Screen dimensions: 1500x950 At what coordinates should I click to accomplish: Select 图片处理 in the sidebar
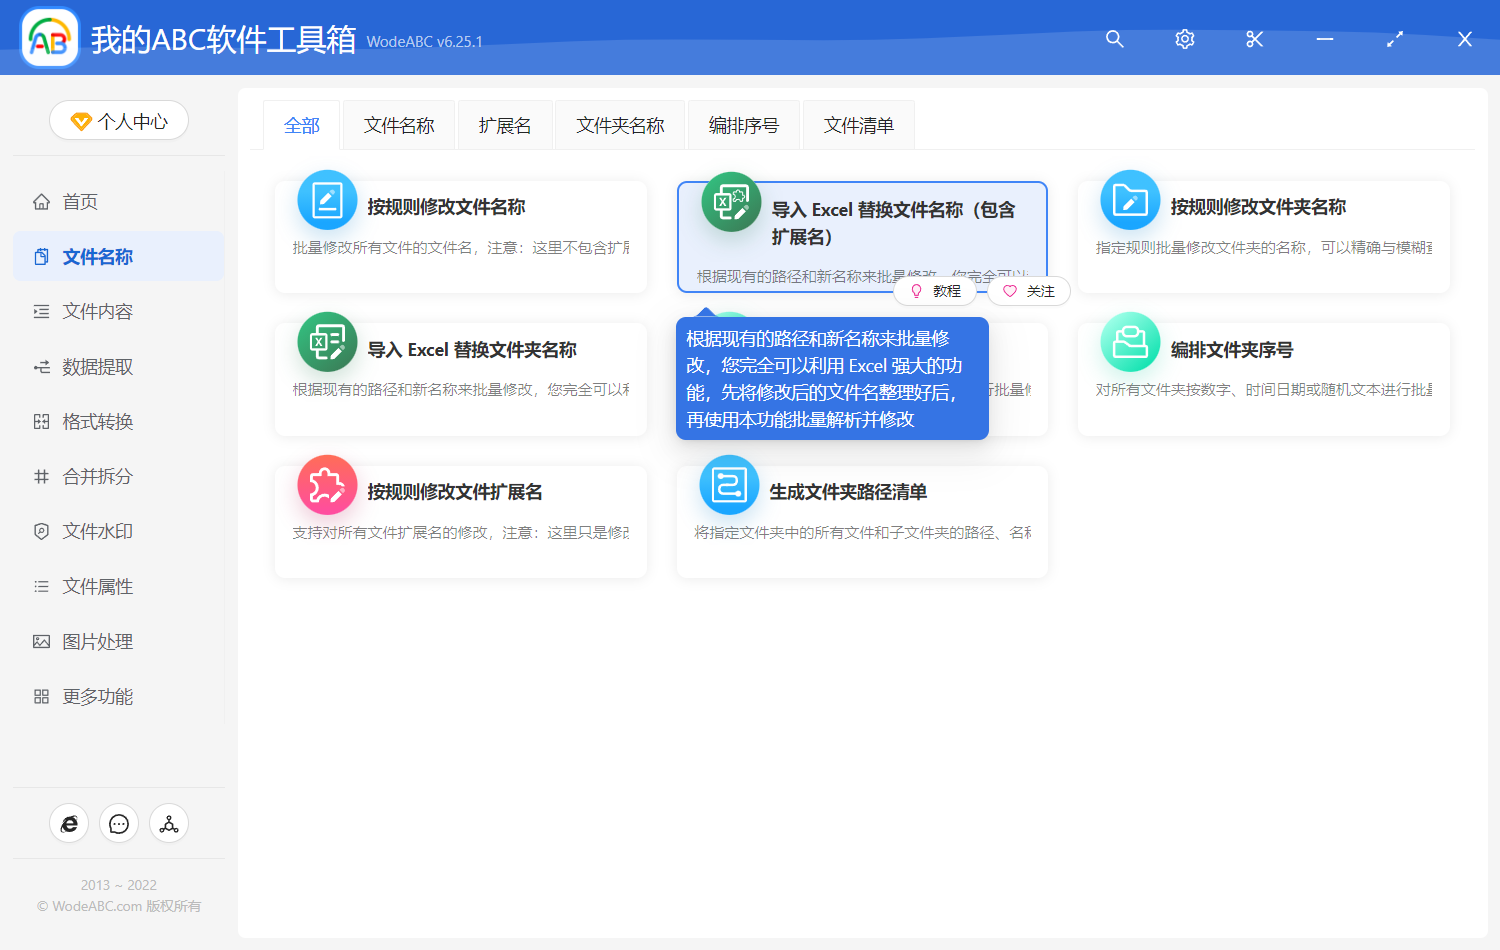[x=97, y=641]
